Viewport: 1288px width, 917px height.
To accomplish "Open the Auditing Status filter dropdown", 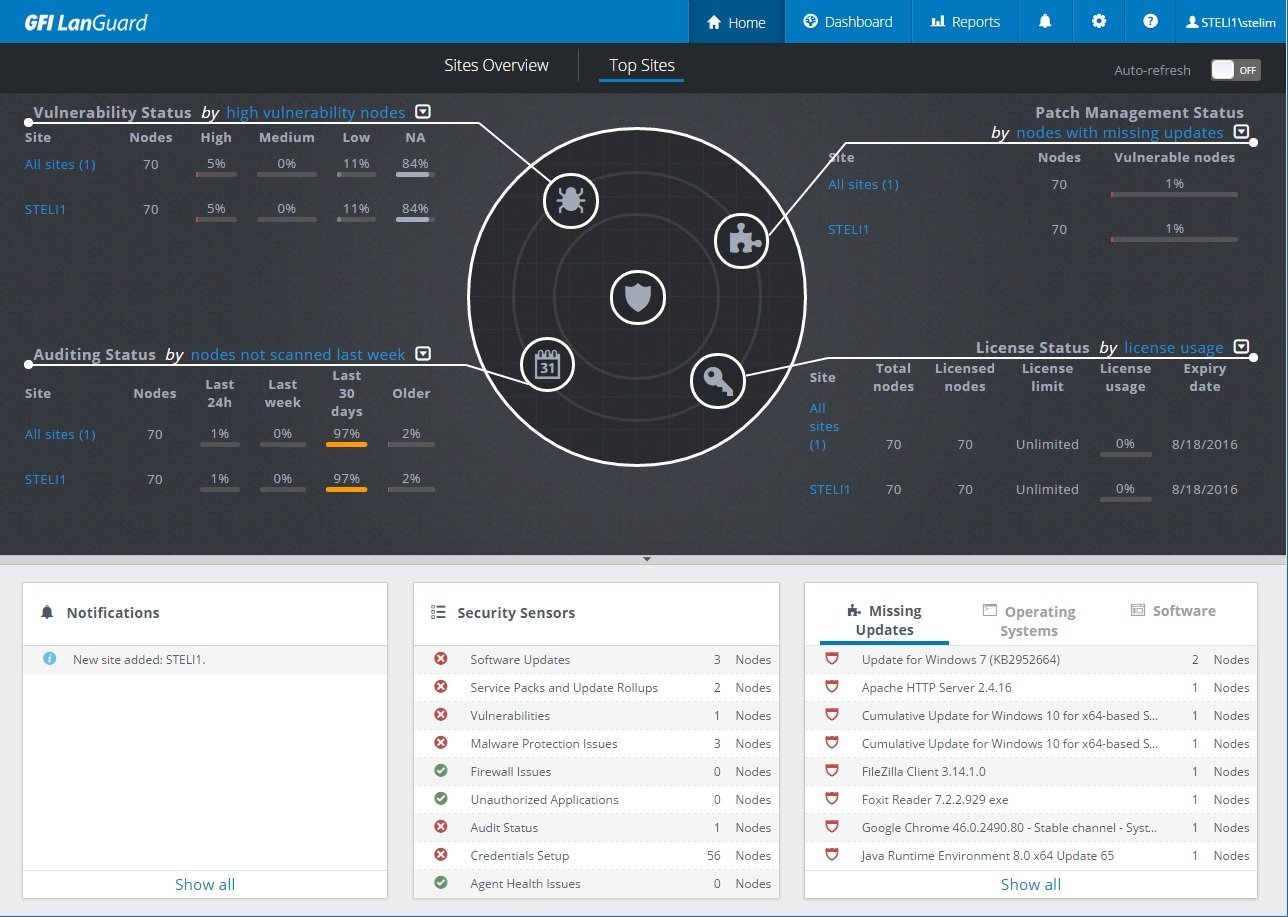I will pos(423,354).
